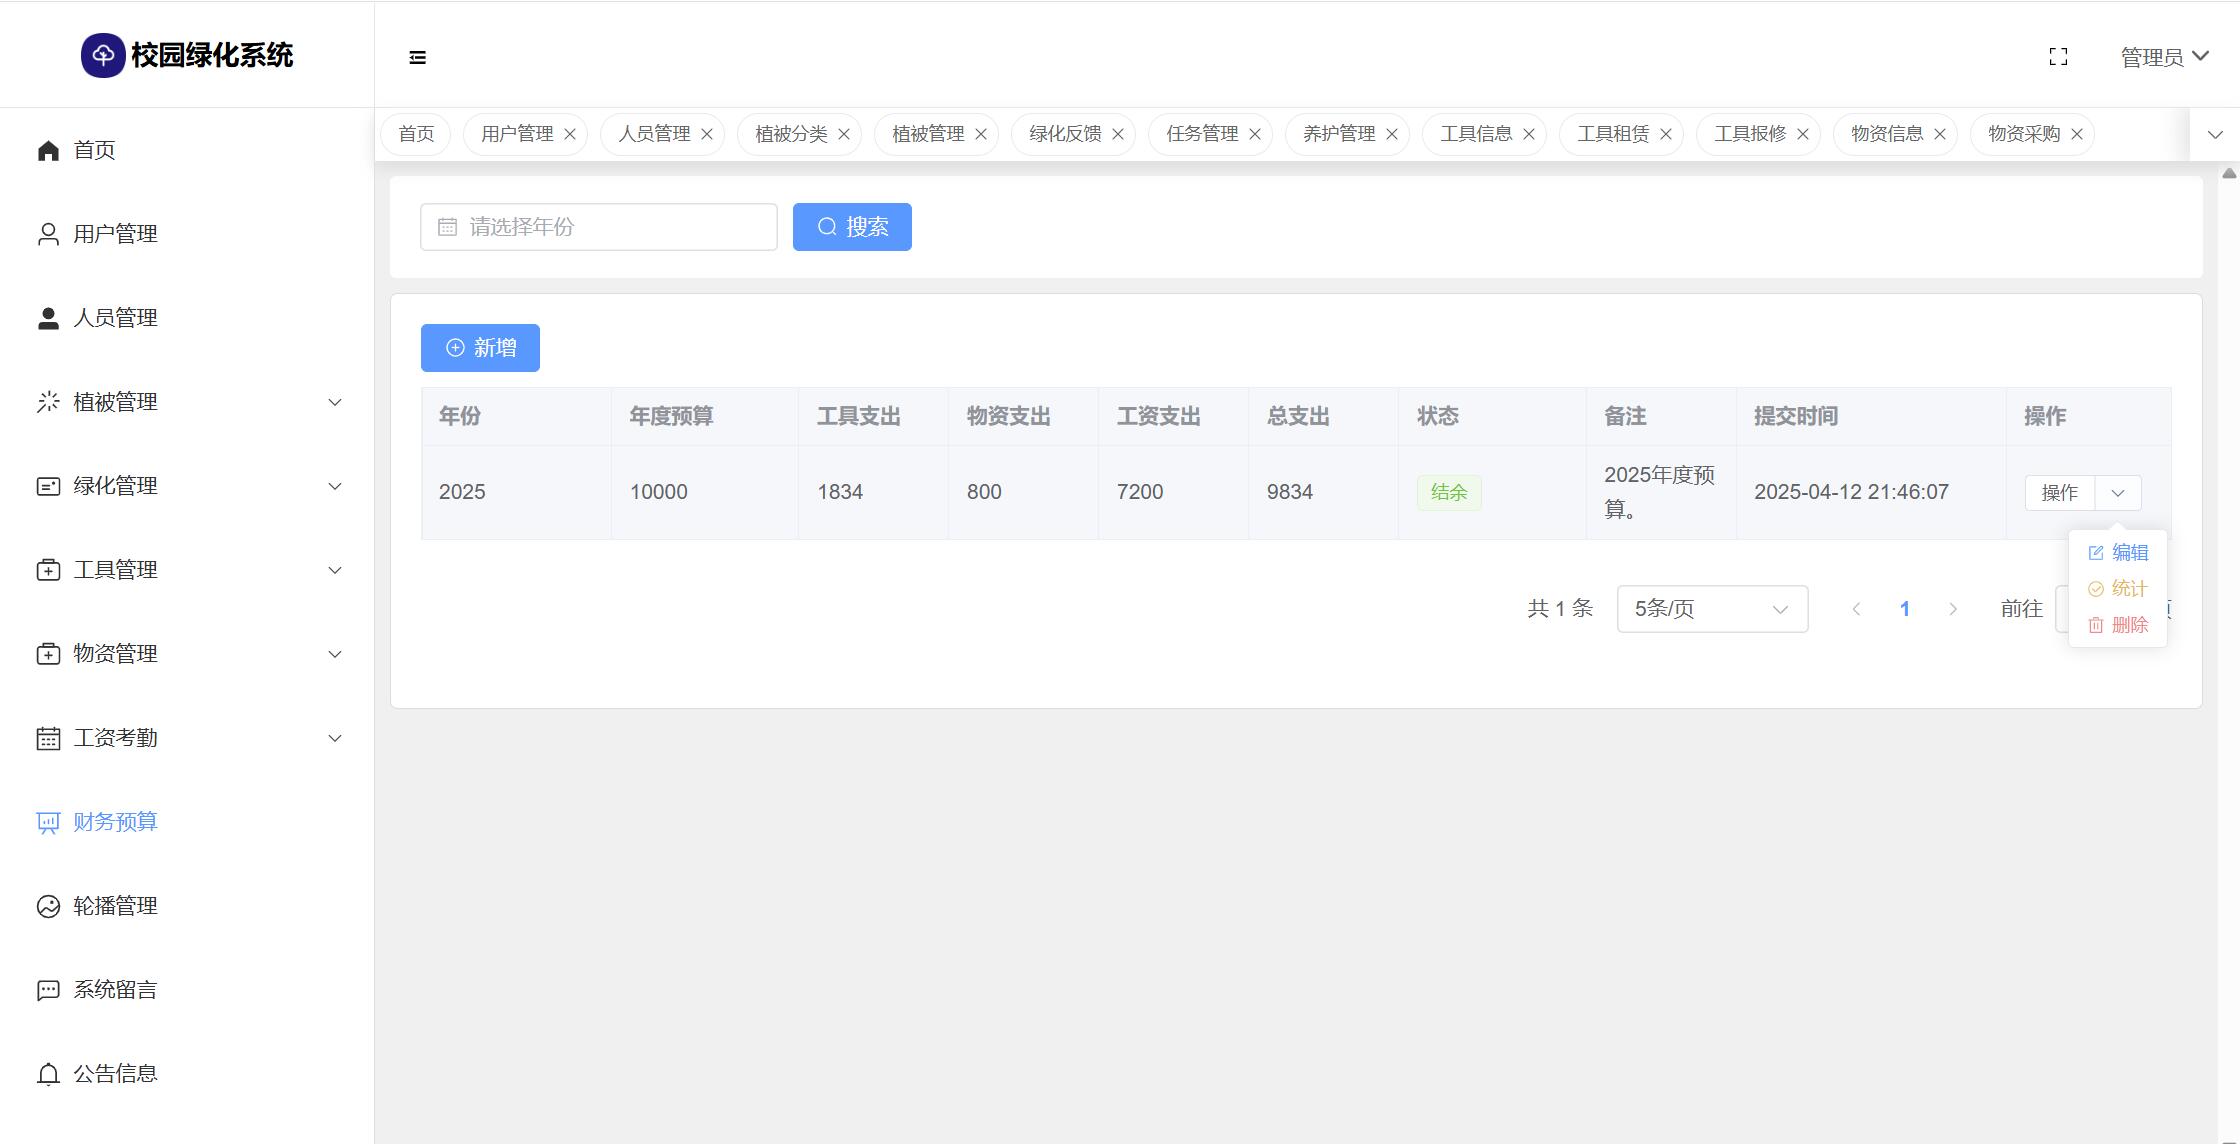The image size is (2240, 1144).
Task: Click the 新增 button
Action: coord(480,348)
